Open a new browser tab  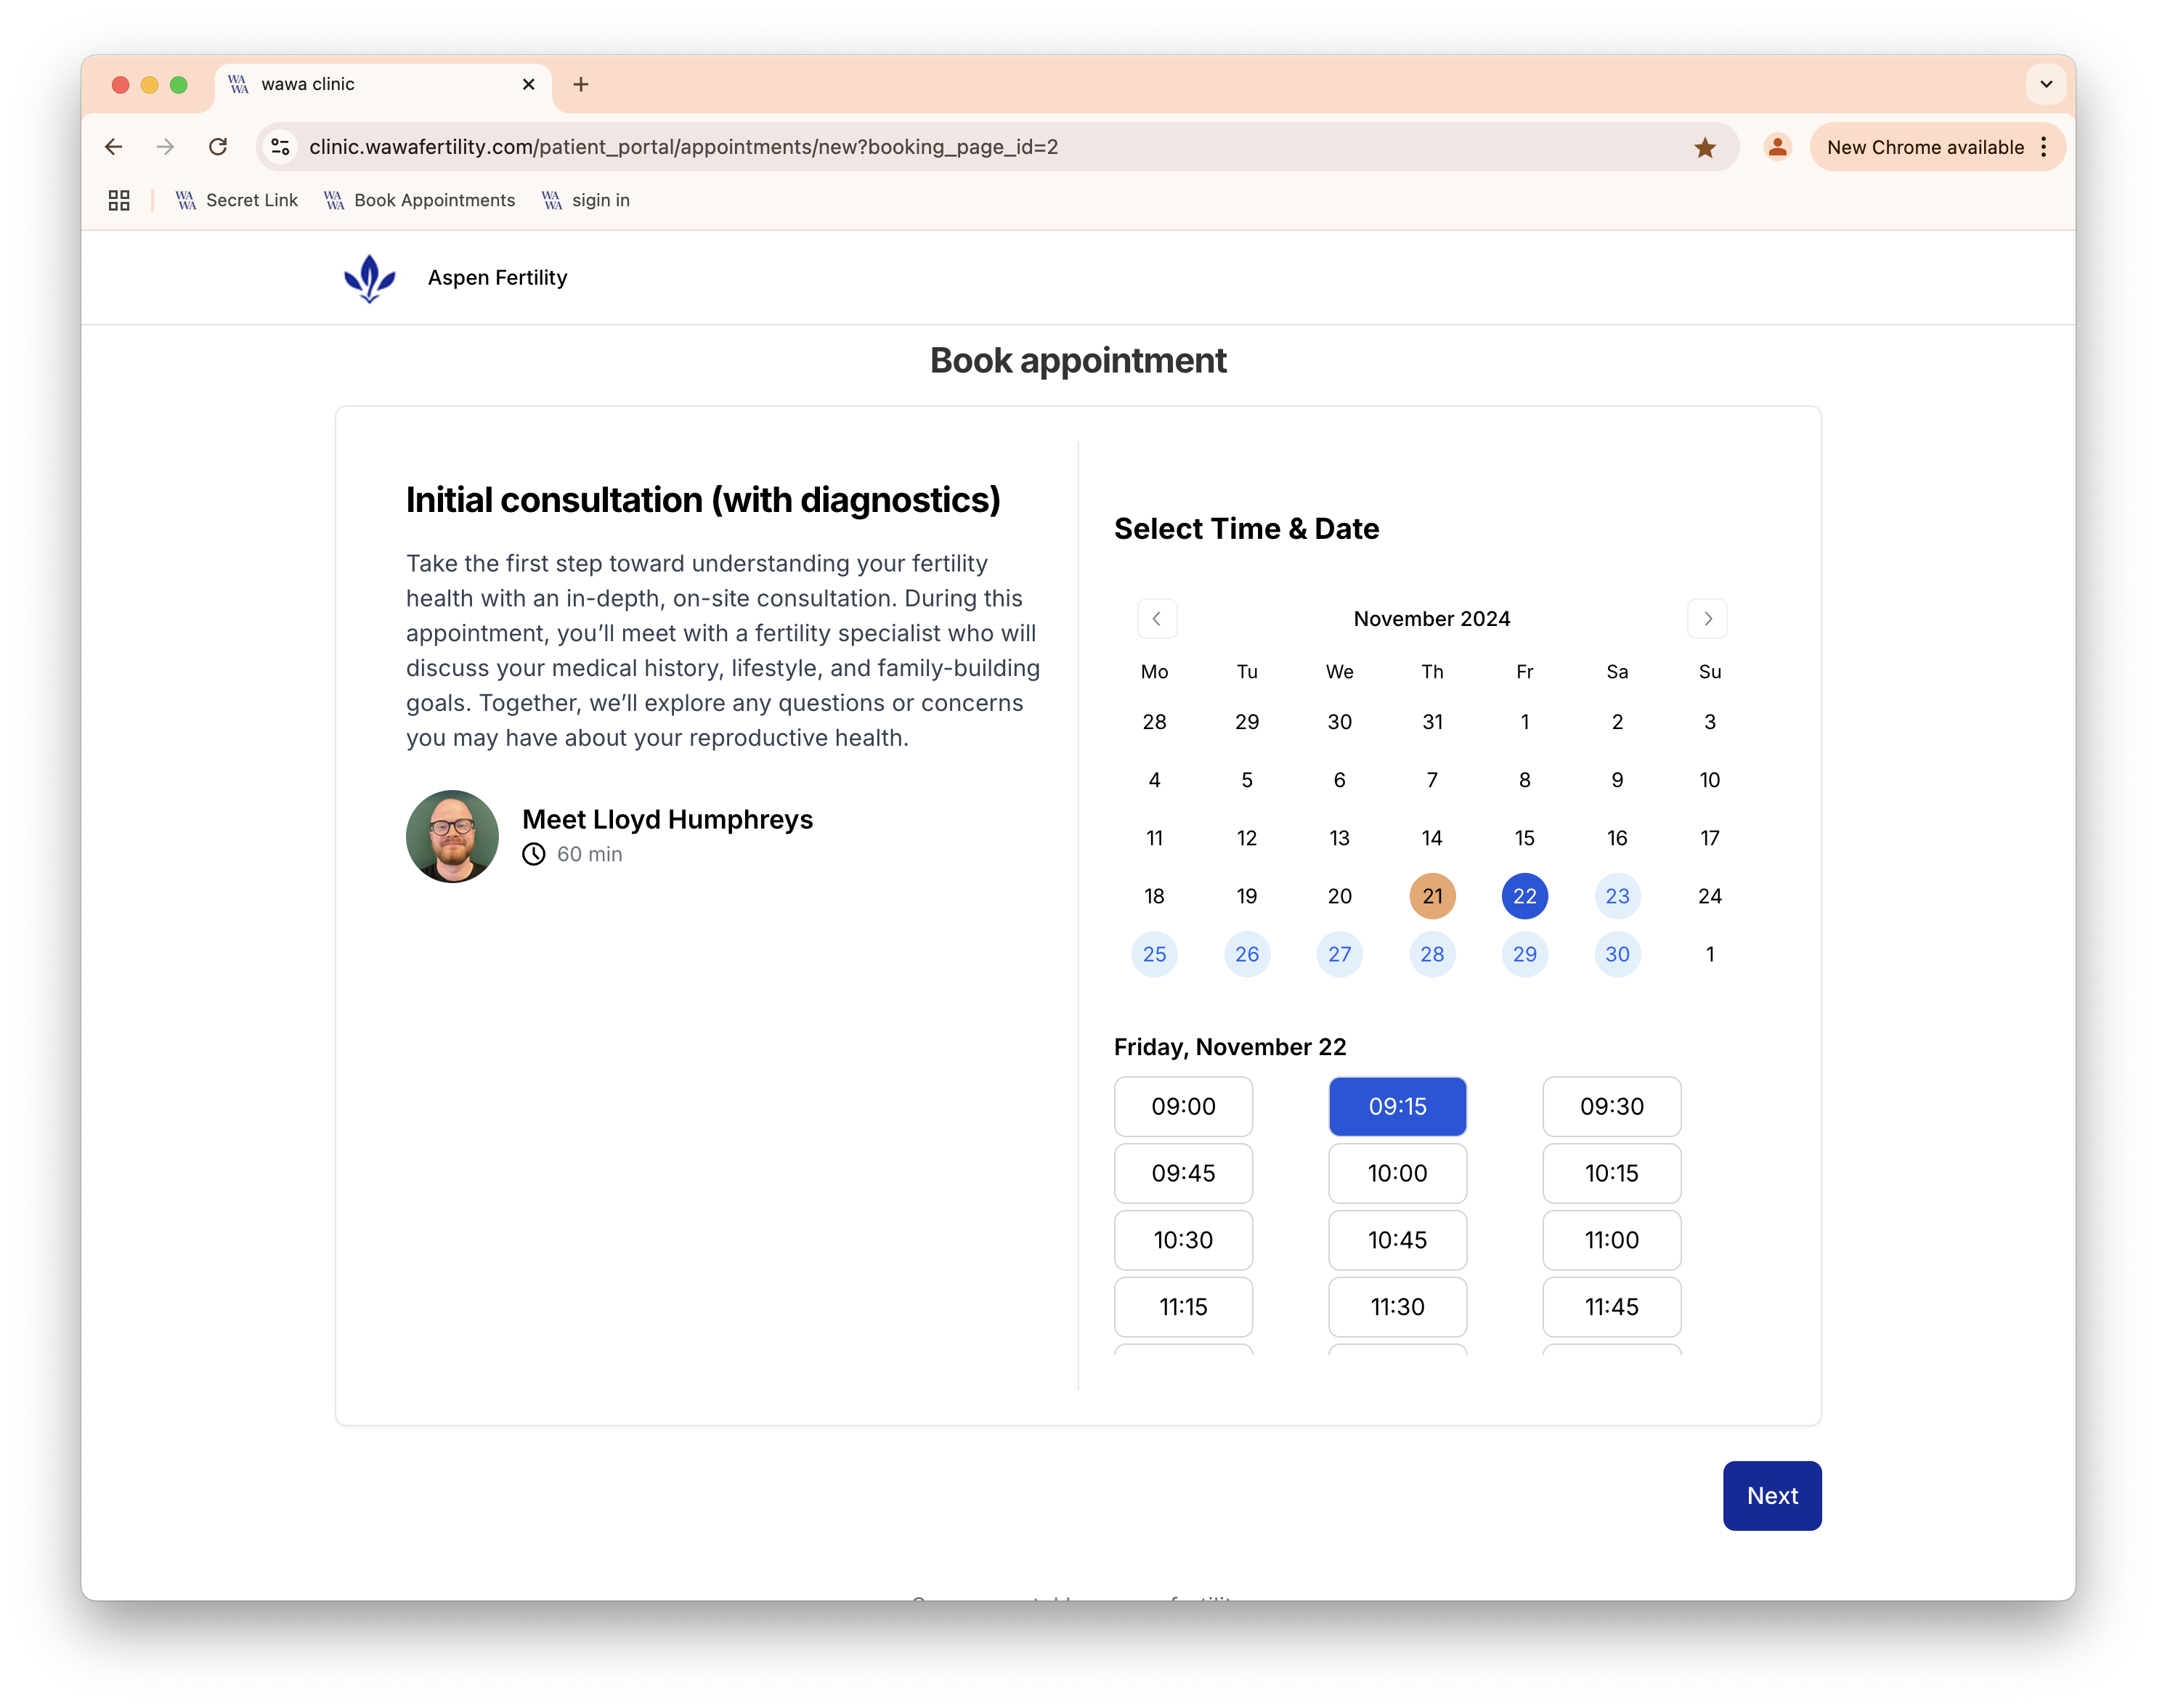click(x=581, y=85)
